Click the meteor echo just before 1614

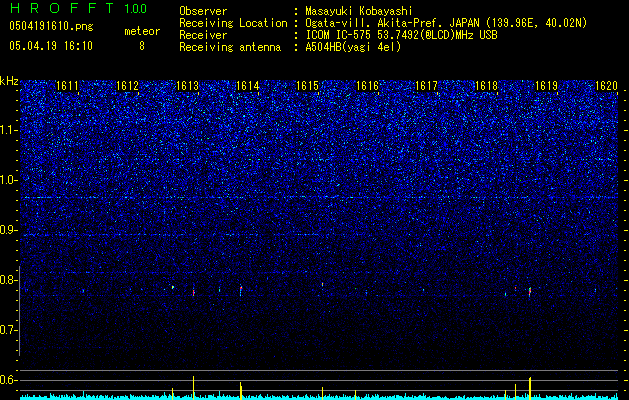[x=241, y=290]
